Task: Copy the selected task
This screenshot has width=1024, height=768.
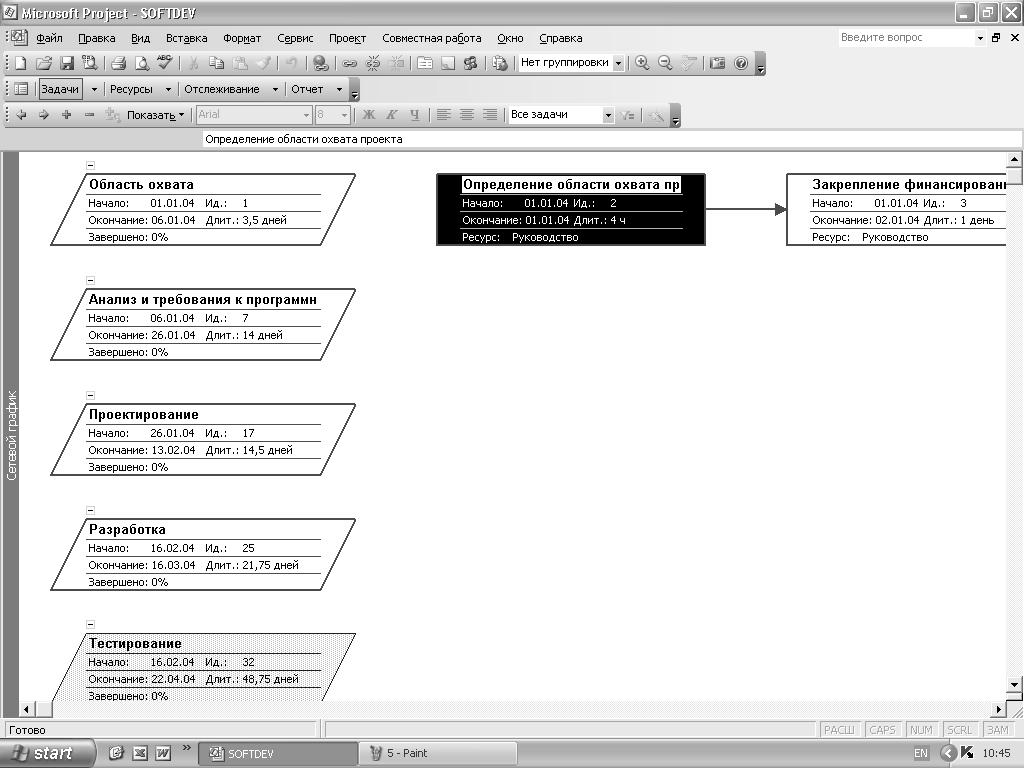Action: coord(216,63)
